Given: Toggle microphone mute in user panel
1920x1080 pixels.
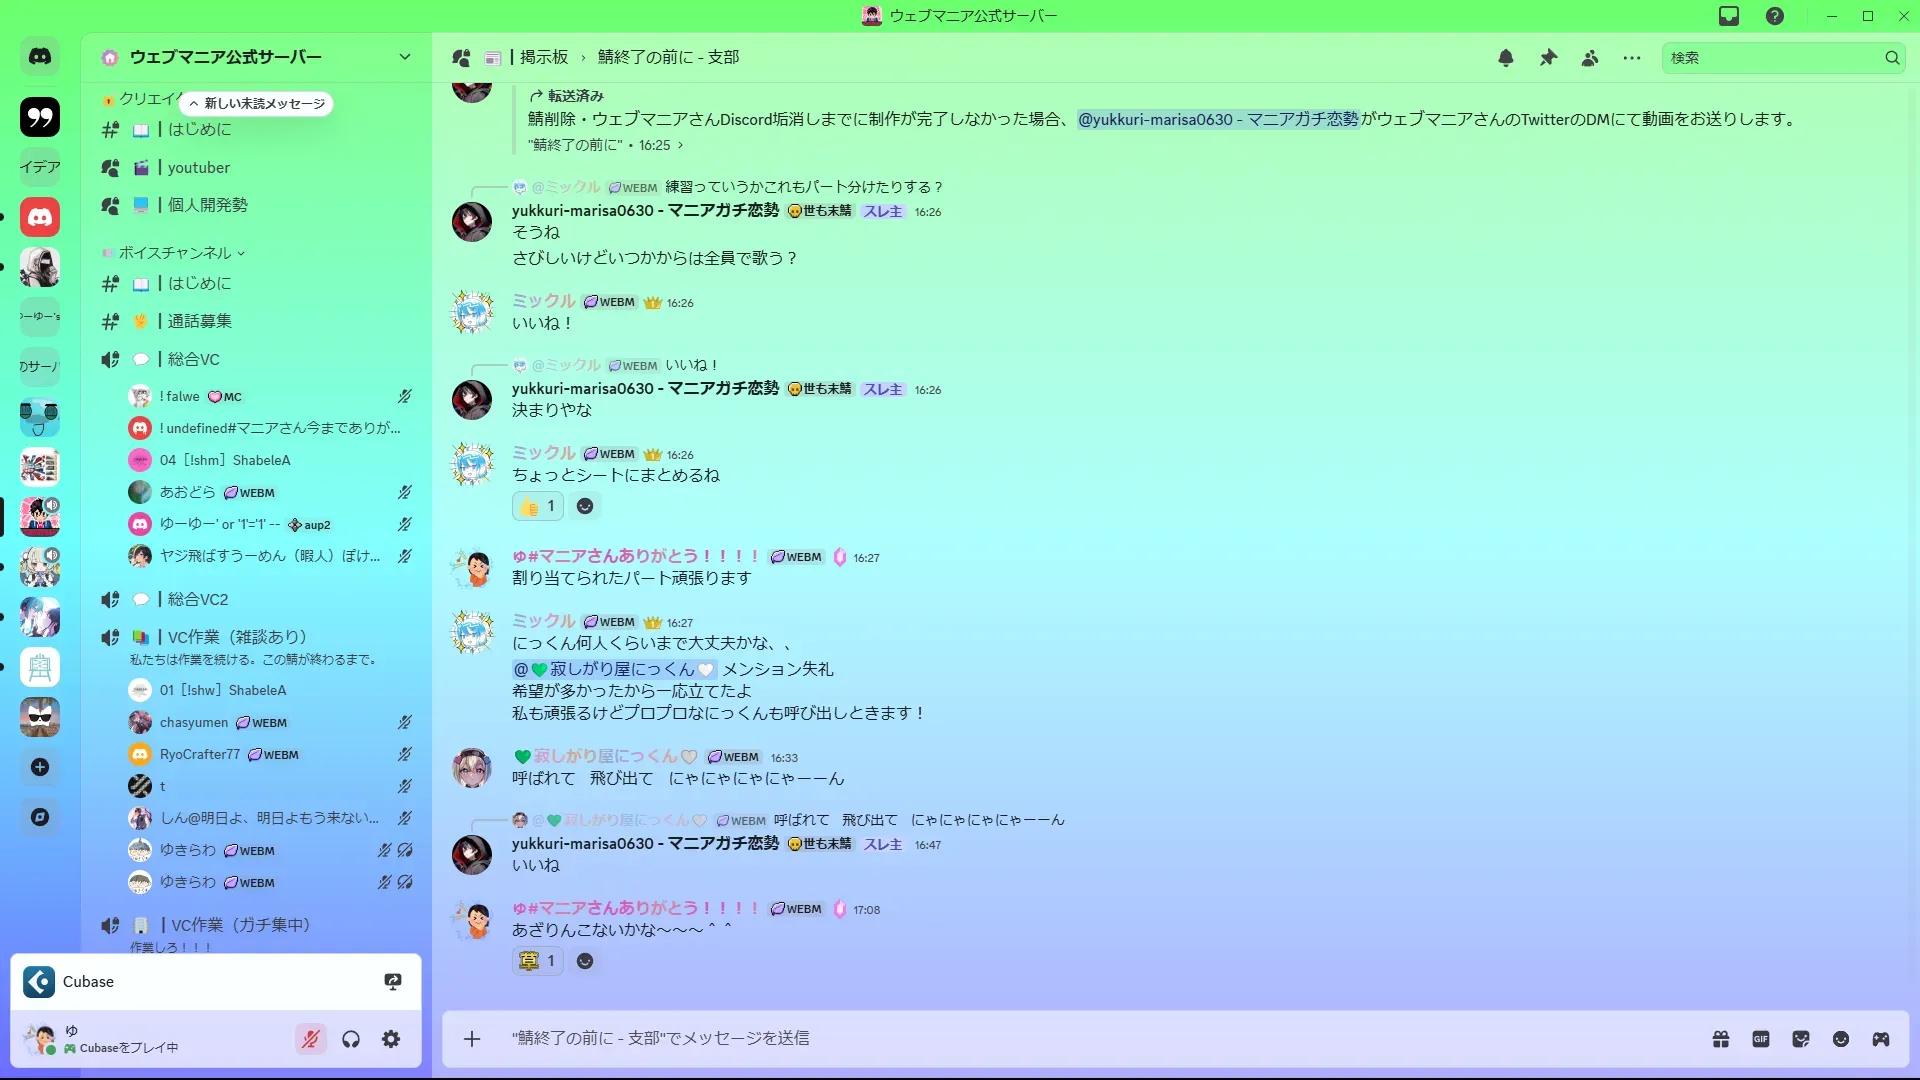Looking at the screenshot, I should (311, 1039).
